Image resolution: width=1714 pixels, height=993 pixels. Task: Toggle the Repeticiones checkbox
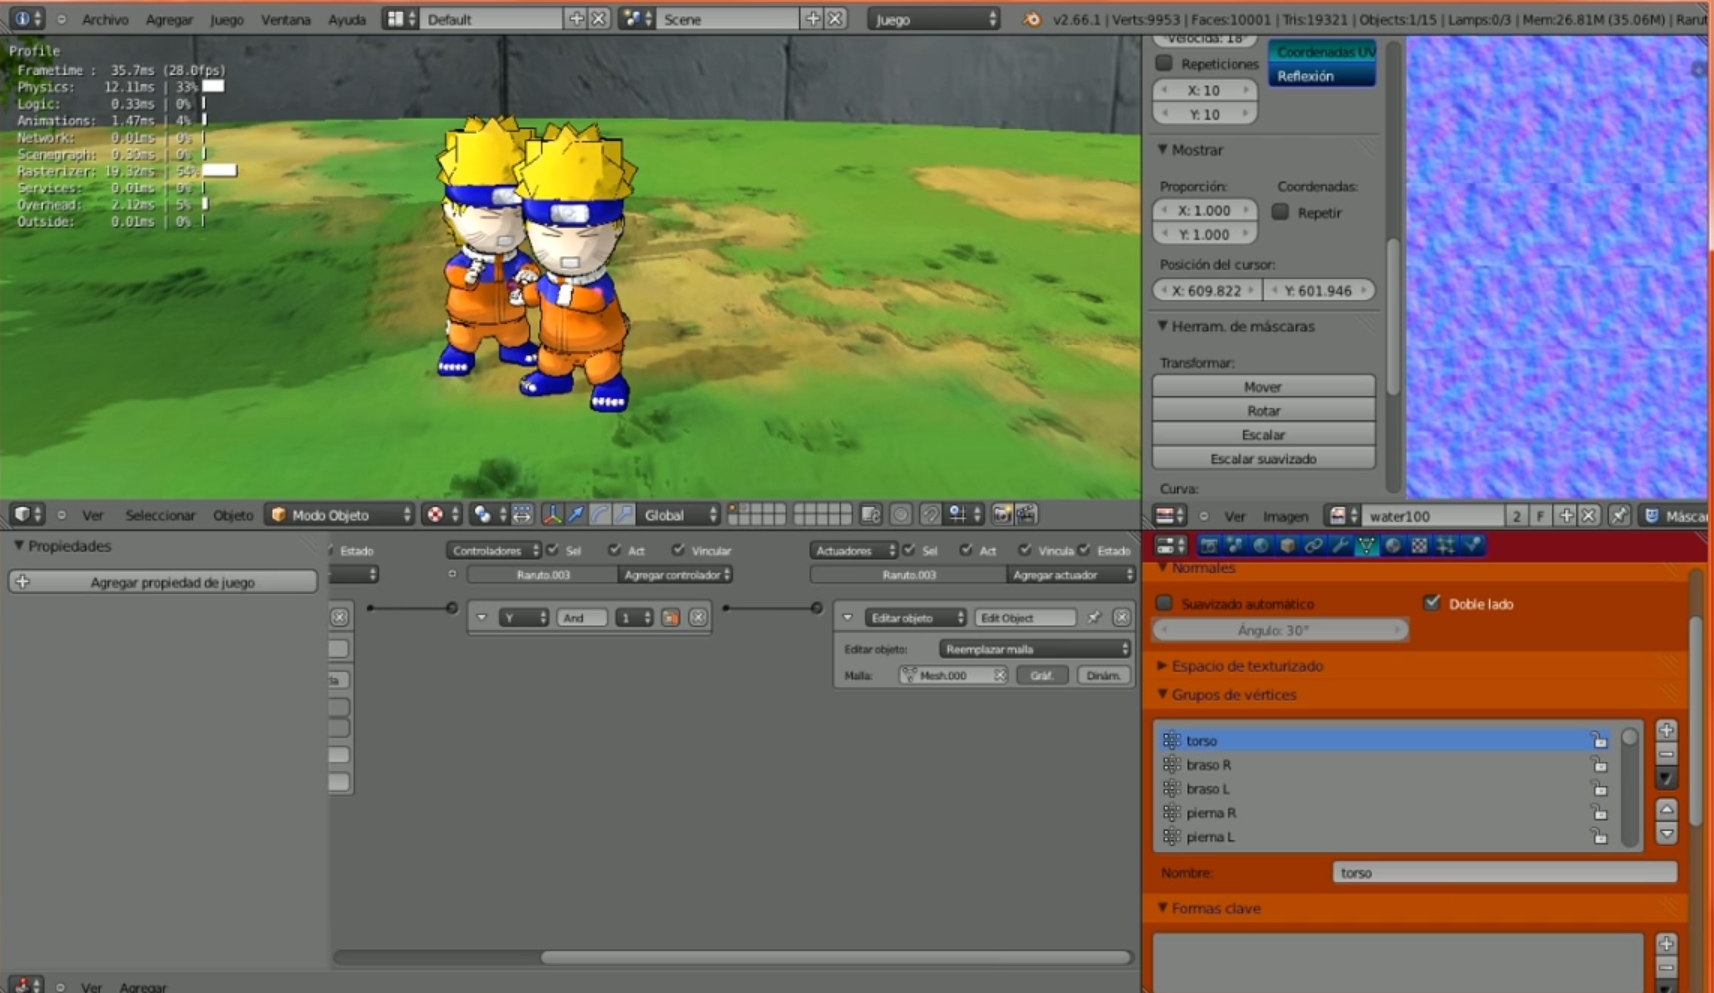click(x=1164, y=64)
